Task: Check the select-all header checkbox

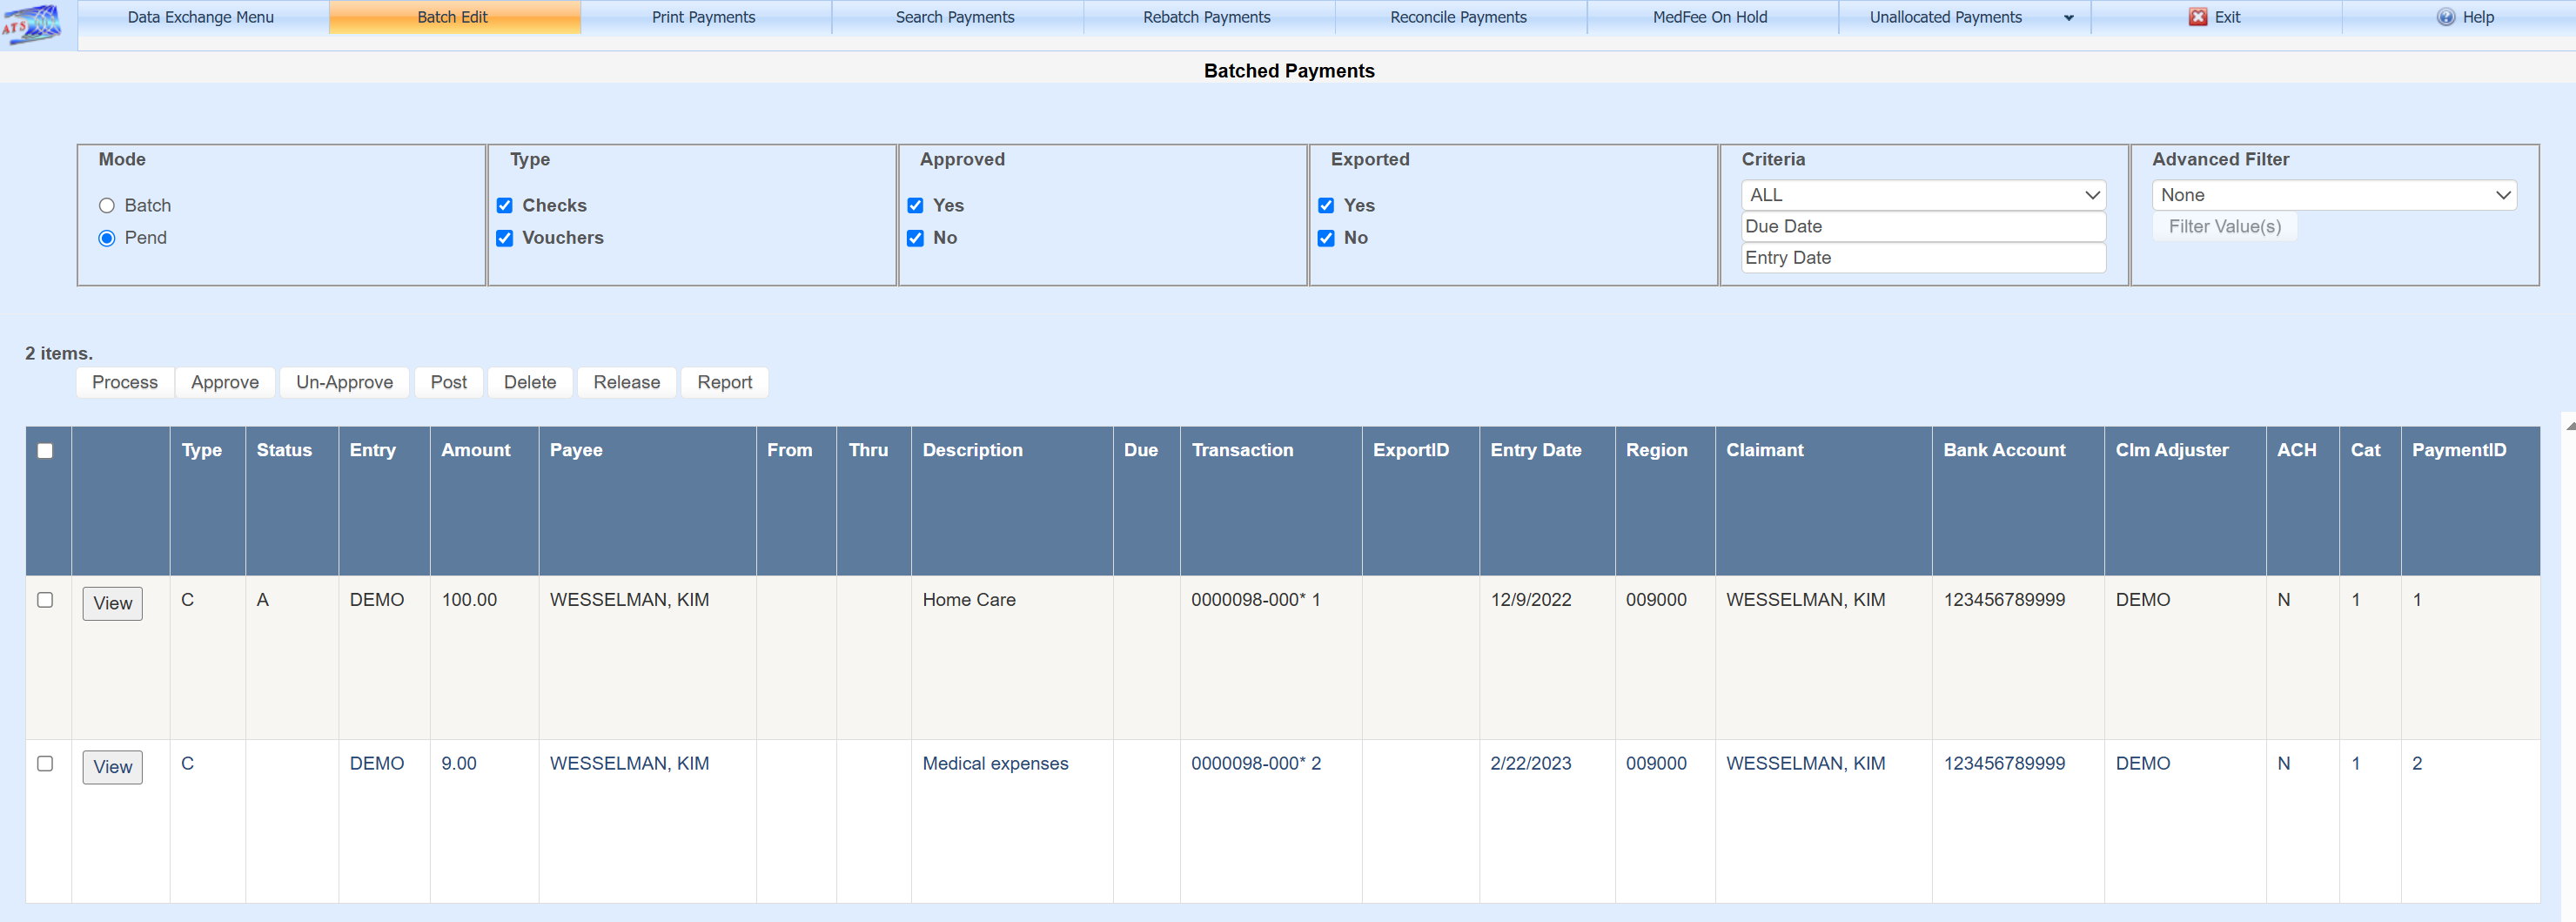Action: [x=45, y=451]
